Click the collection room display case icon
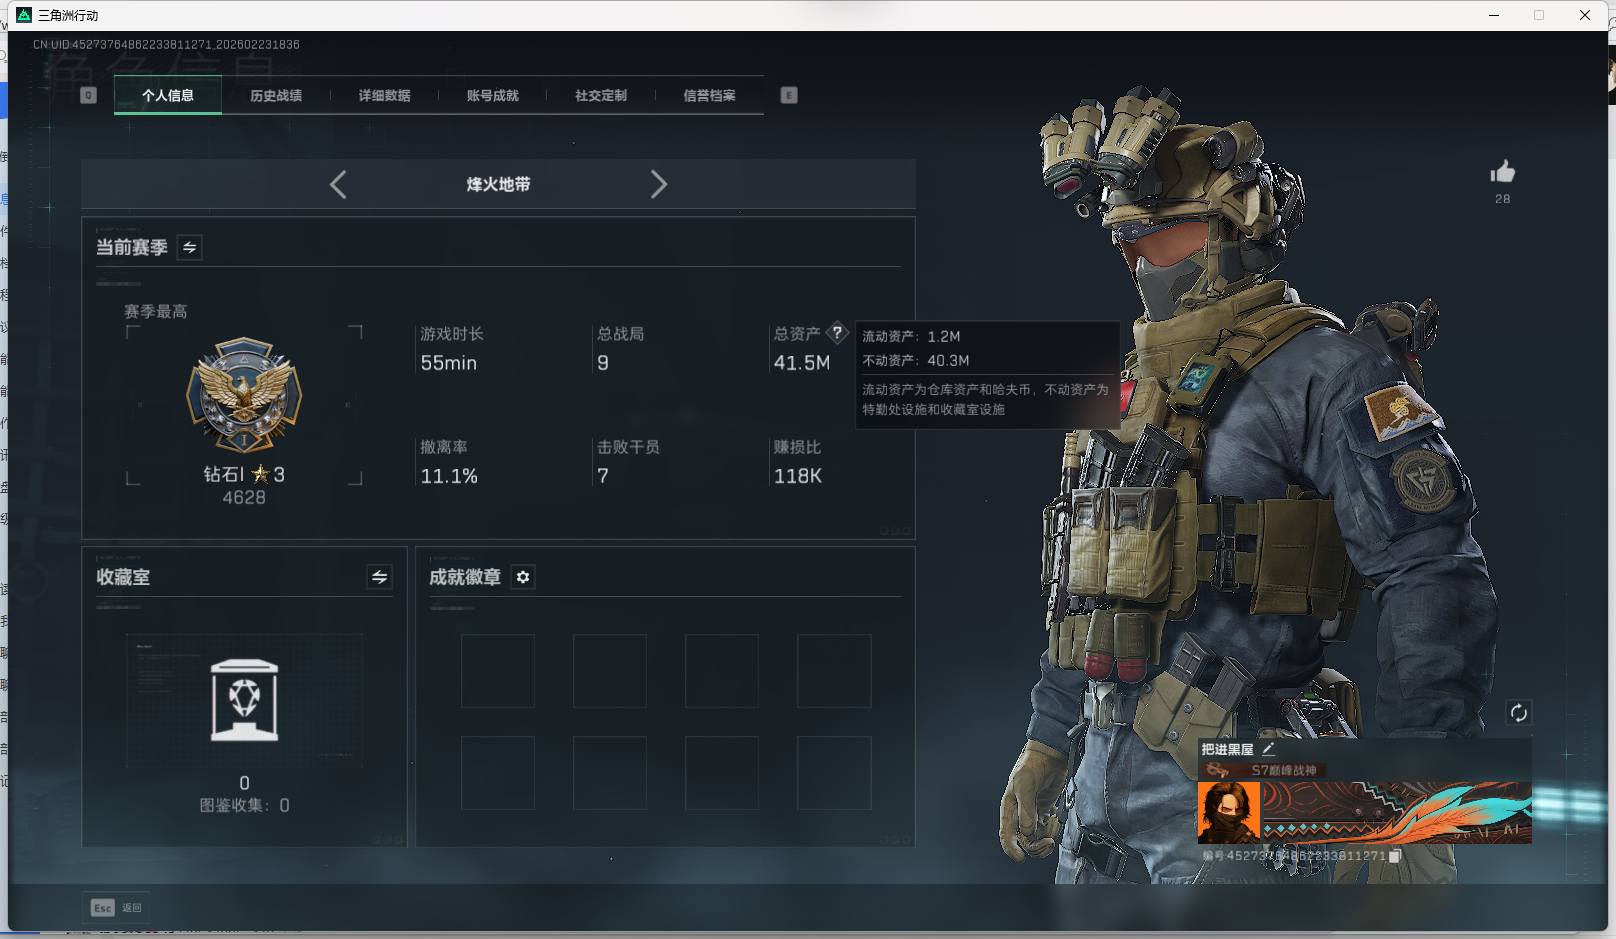 pos(244,700)
